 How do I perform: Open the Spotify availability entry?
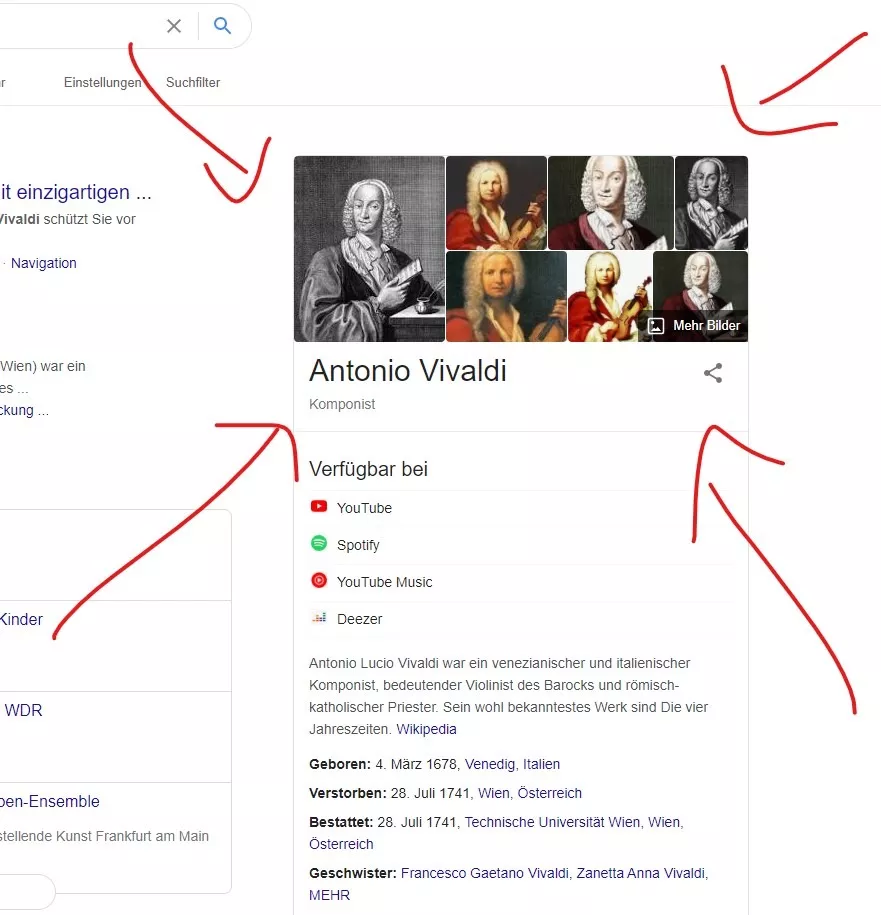click(x=521, y=544)
